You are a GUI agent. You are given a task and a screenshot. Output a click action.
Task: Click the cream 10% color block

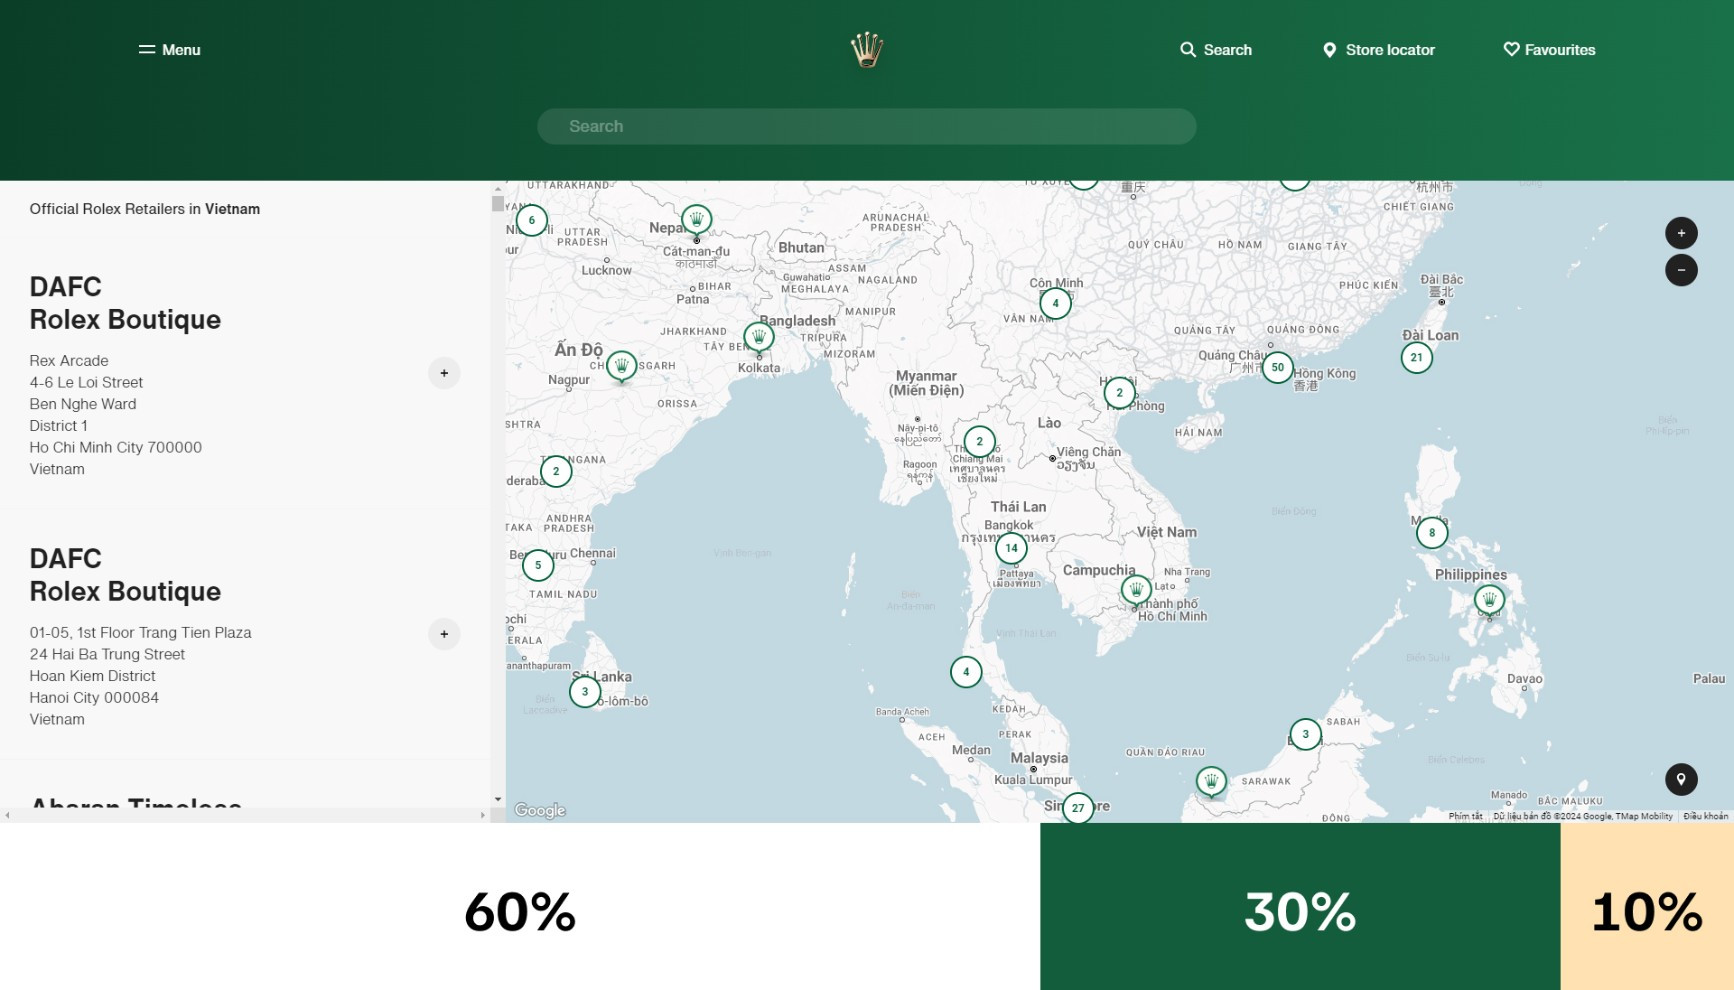1647,907
